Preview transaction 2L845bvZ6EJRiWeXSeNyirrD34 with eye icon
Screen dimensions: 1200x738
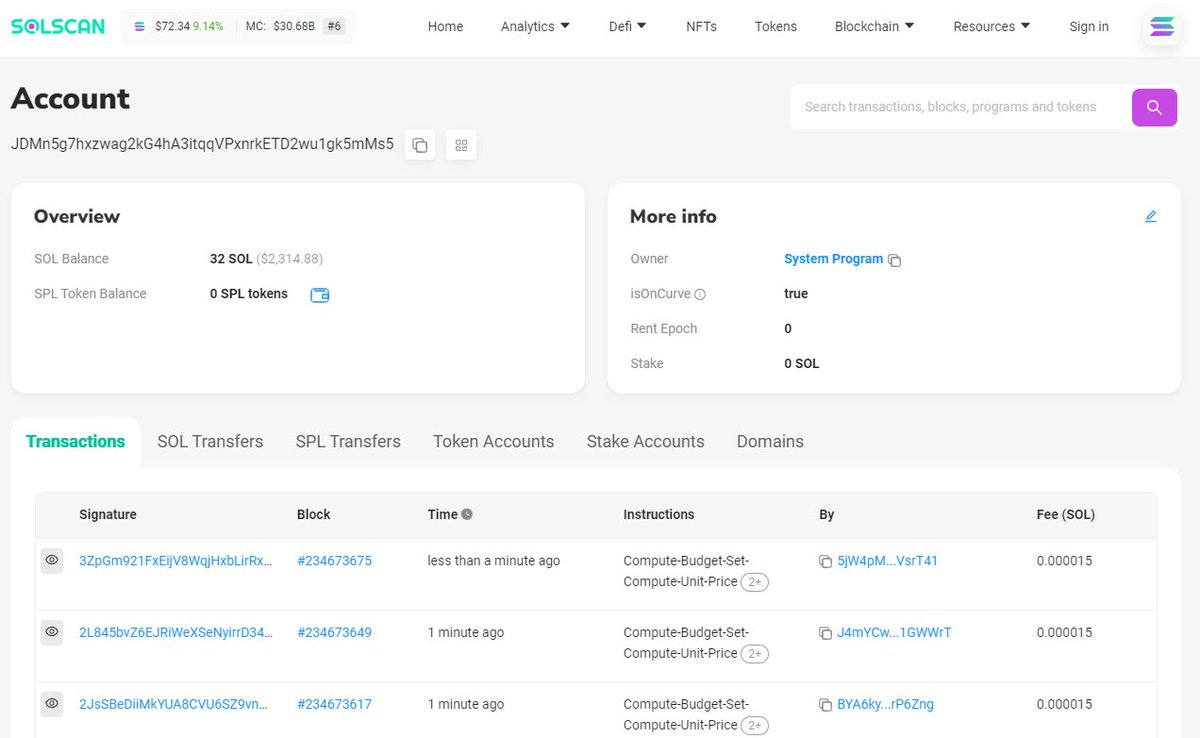click(x=52, y=632)
